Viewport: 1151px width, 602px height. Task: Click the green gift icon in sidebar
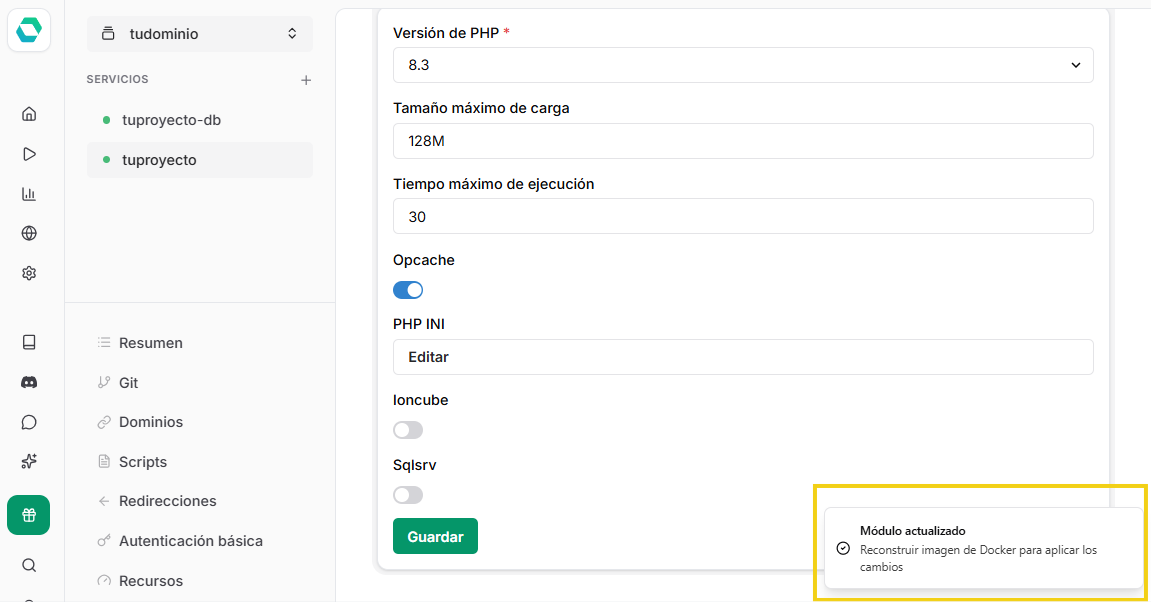[x=28, y=515]
